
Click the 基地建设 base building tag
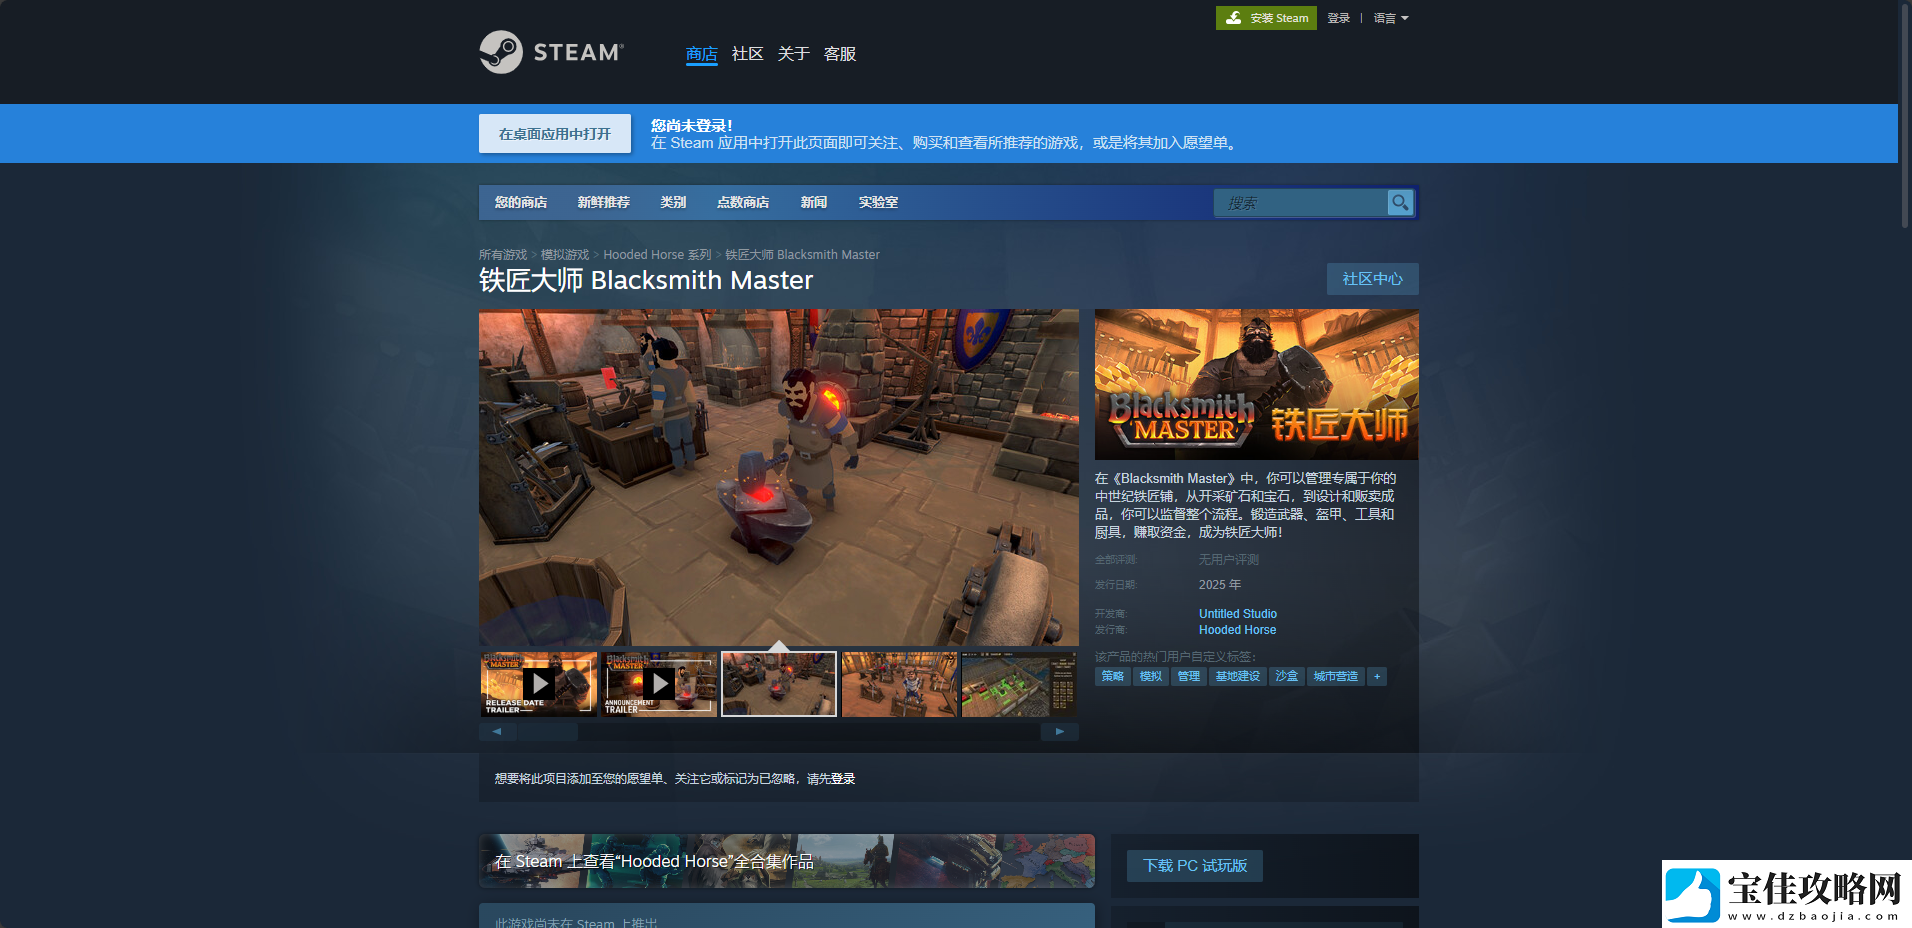pyautogui.click(x=1237, y=677)
